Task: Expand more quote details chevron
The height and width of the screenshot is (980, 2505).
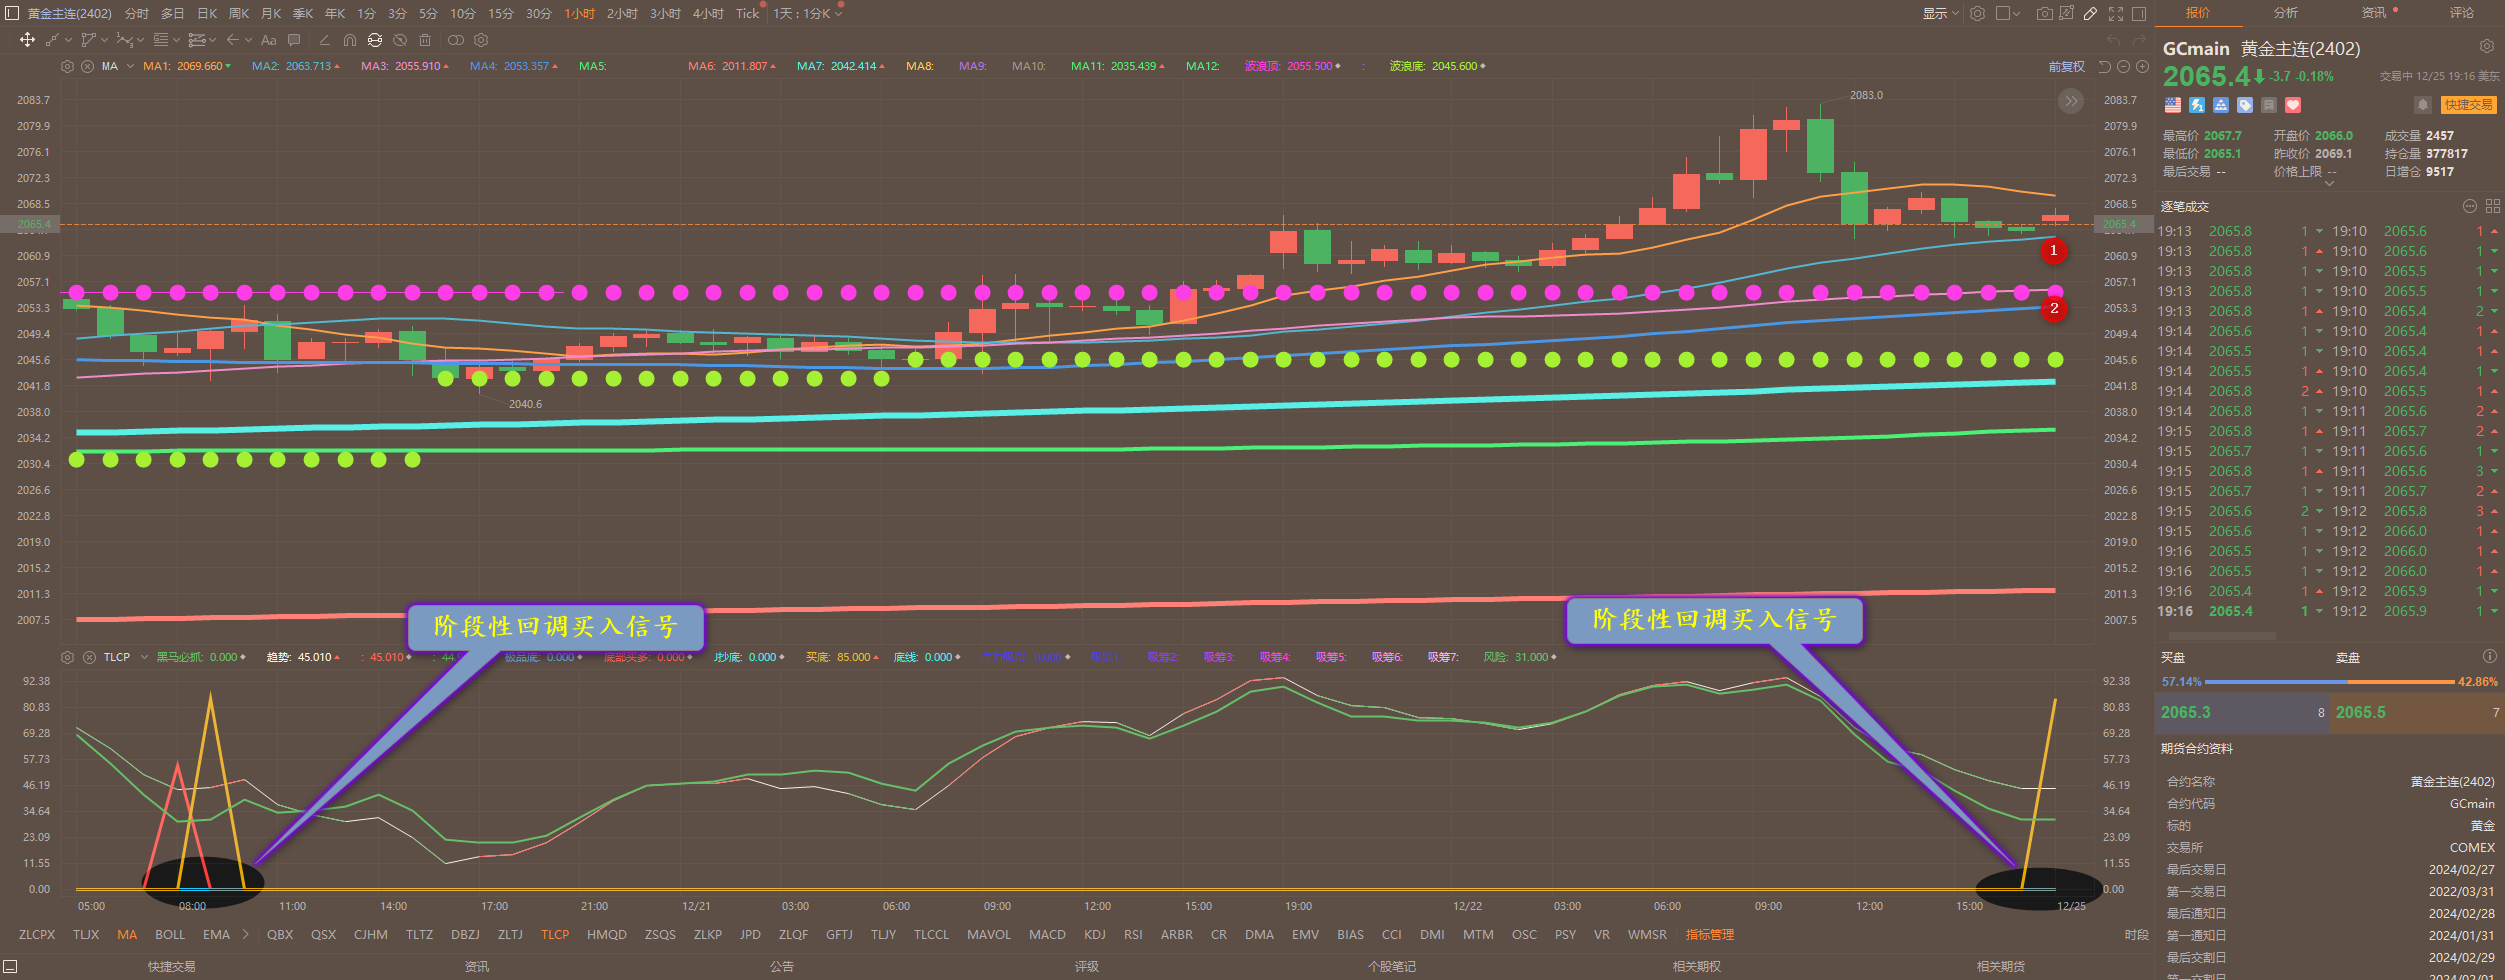Action: click(2330, 184)
